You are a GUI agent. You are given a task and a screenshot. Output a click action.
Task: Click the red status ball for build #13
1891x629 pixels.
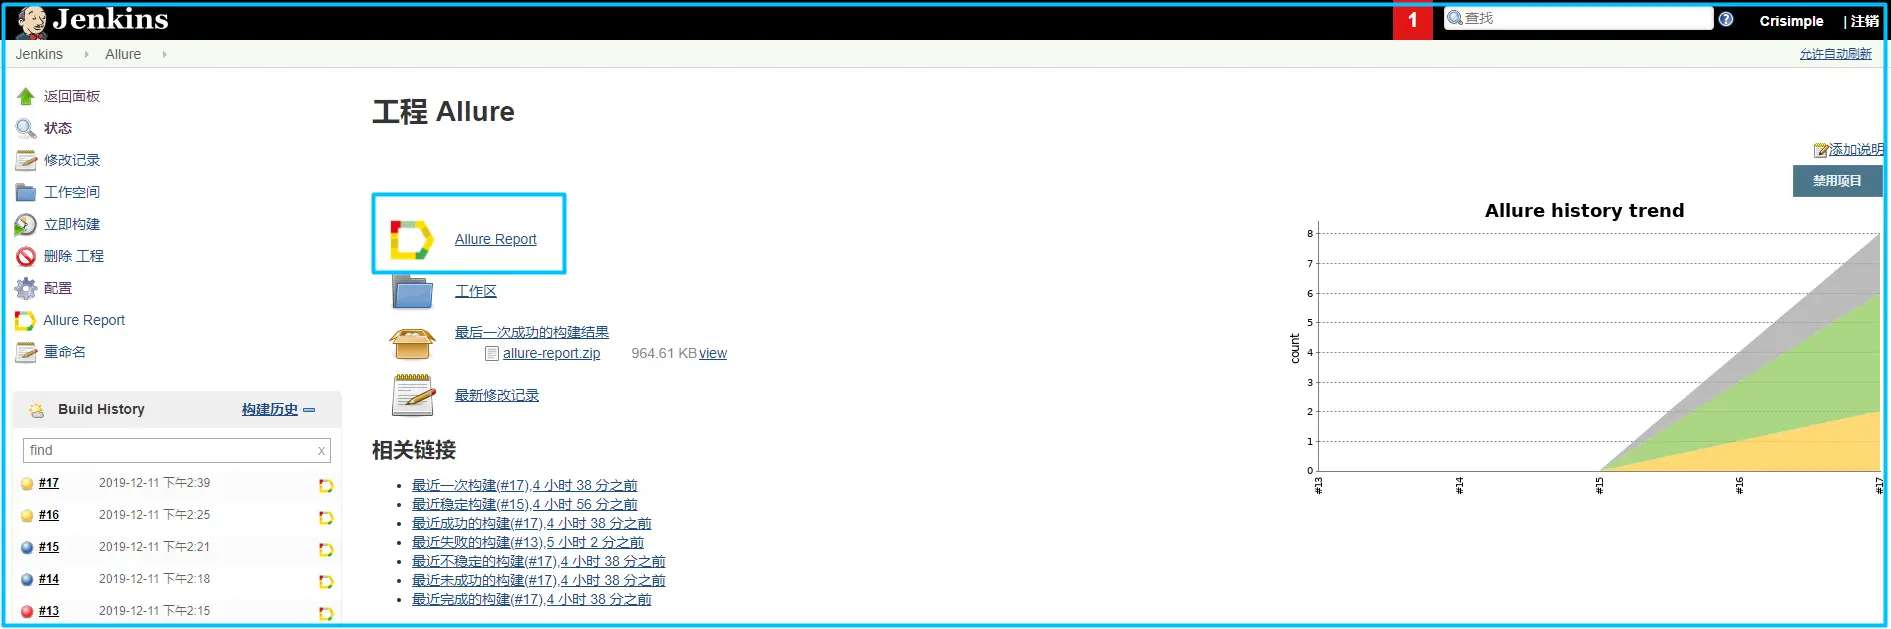click(x=27, y=612)
